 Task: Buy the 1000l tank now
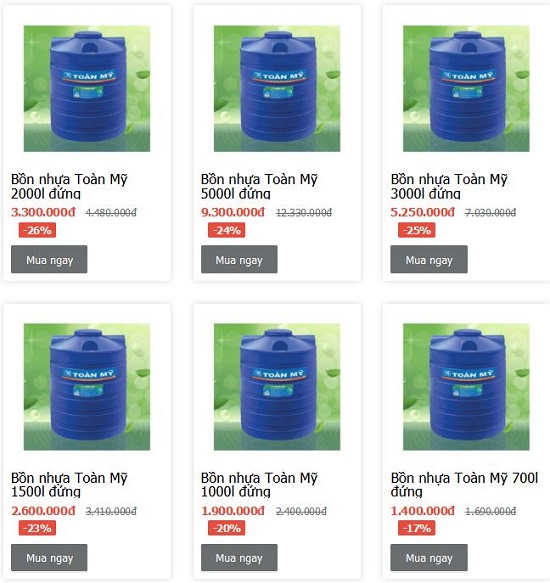[239, 557]
